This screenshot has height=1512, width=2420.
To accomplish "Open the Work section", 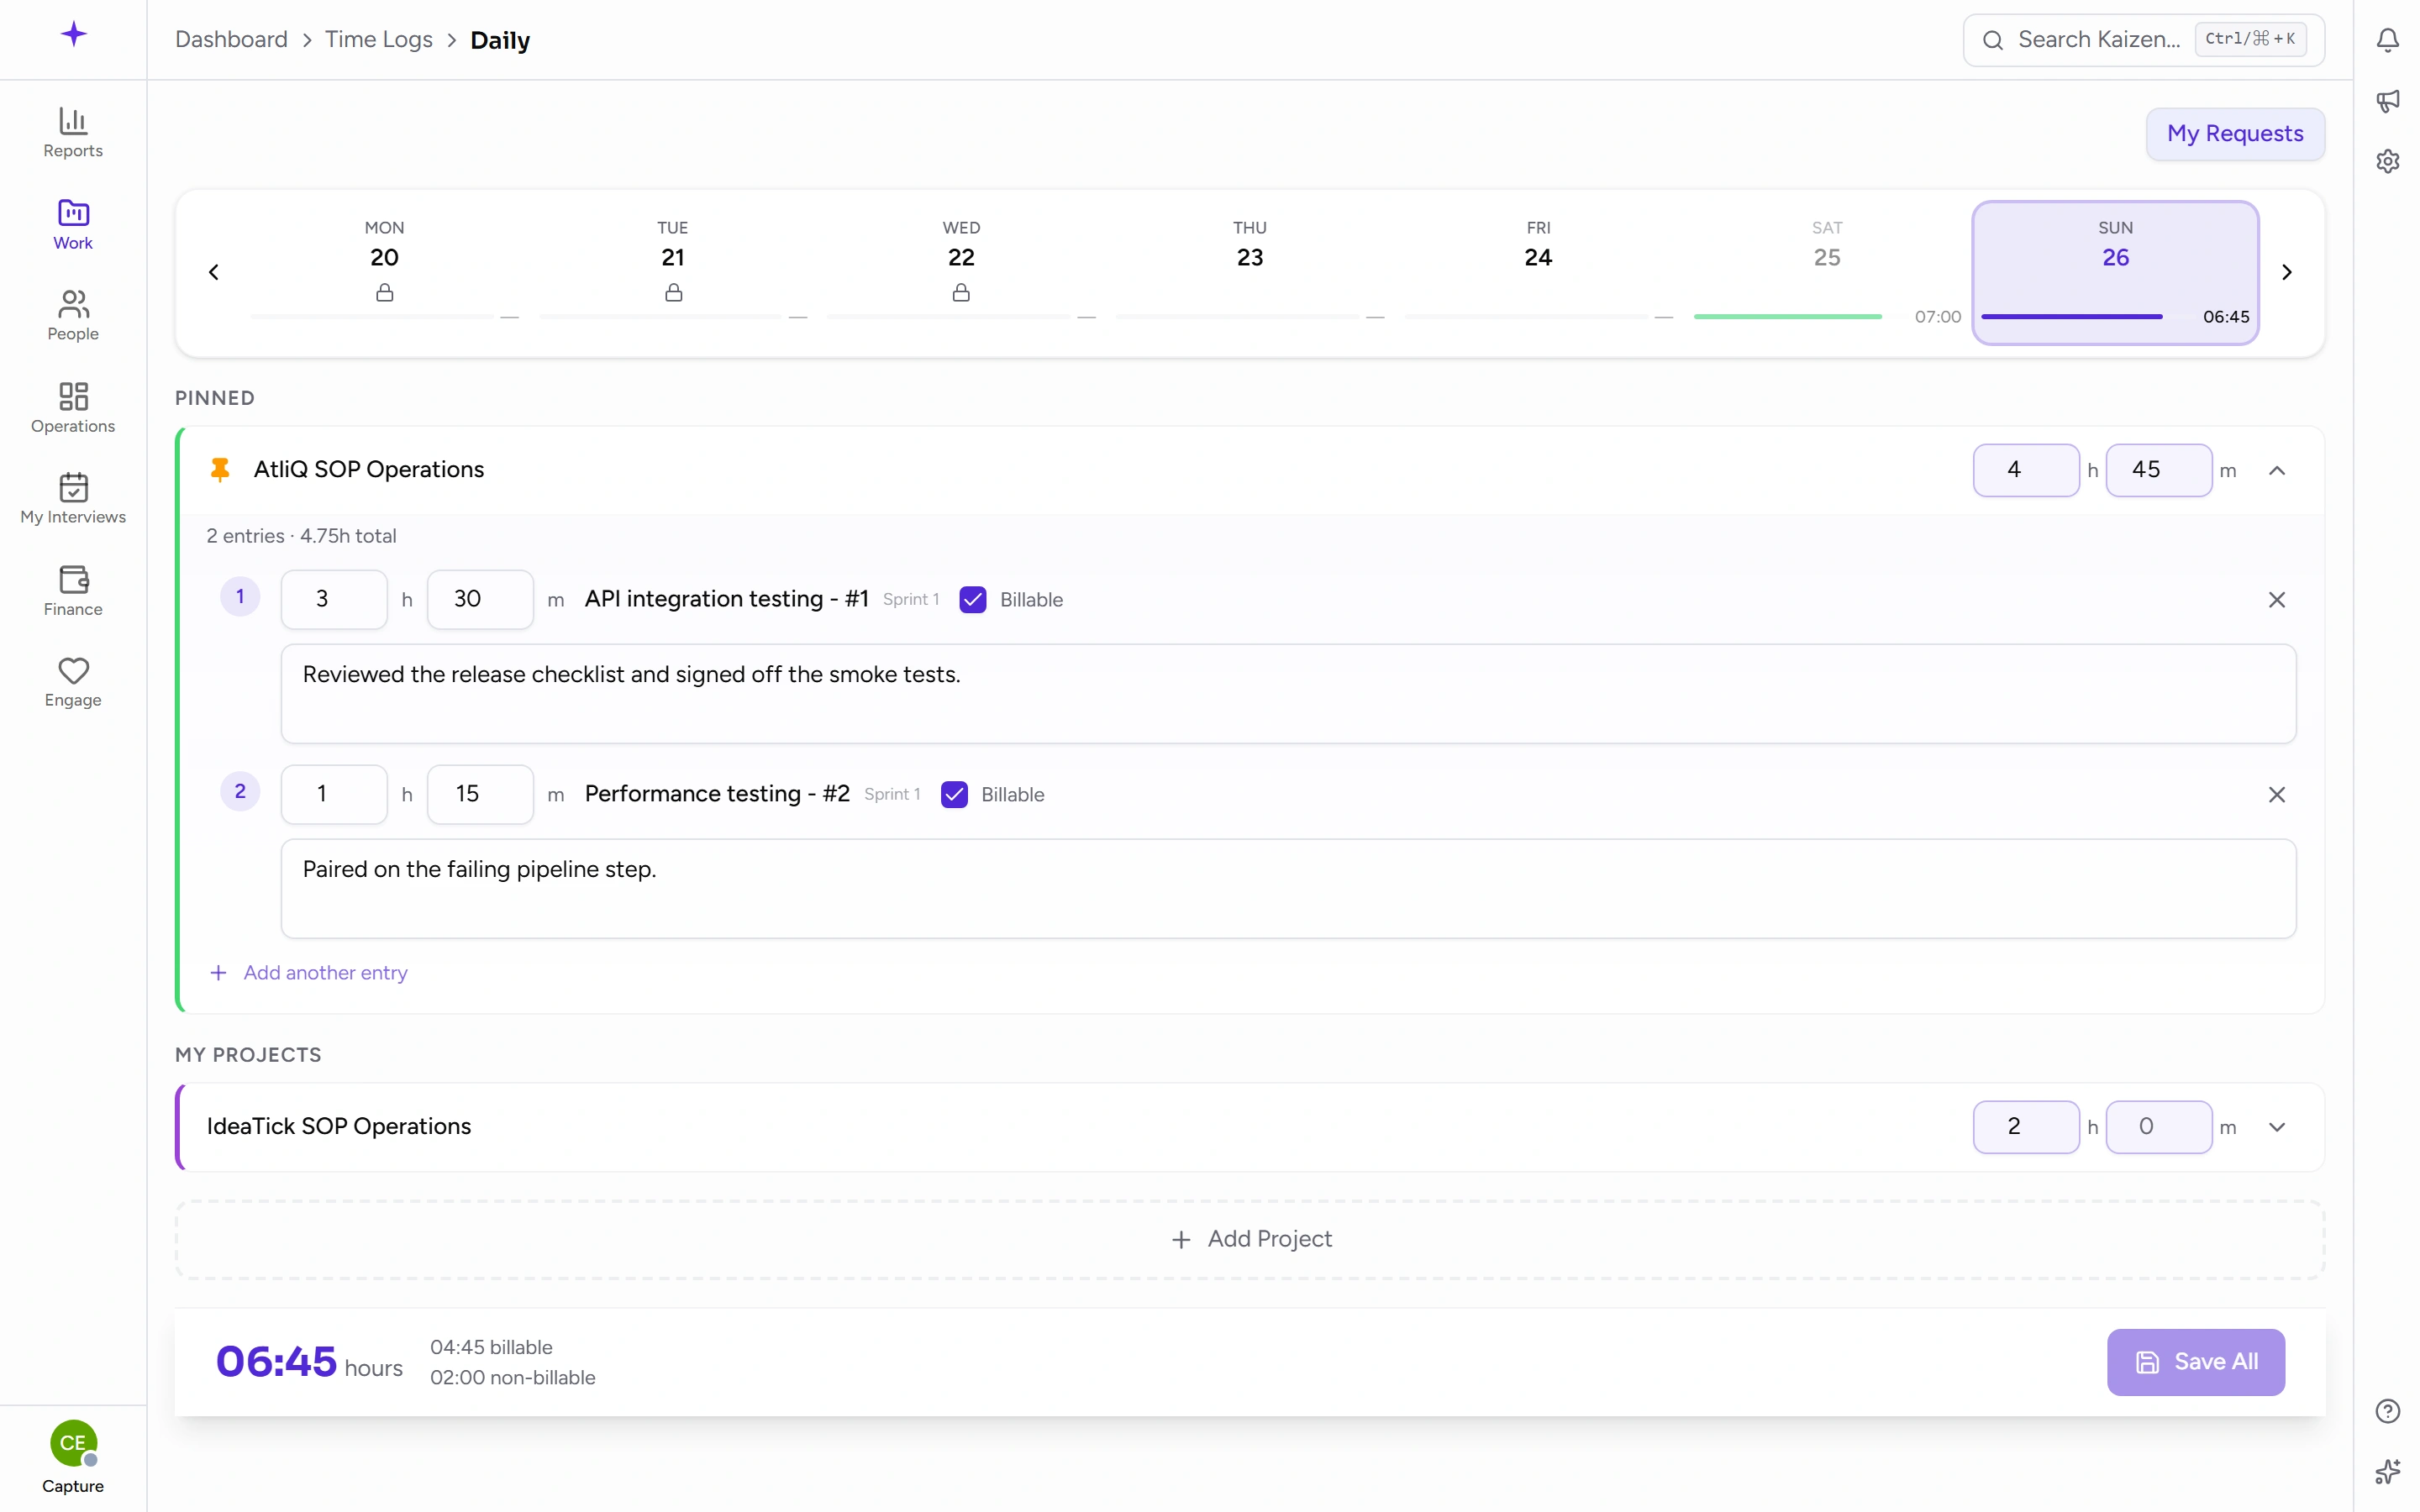I will [x=73, y=225].
